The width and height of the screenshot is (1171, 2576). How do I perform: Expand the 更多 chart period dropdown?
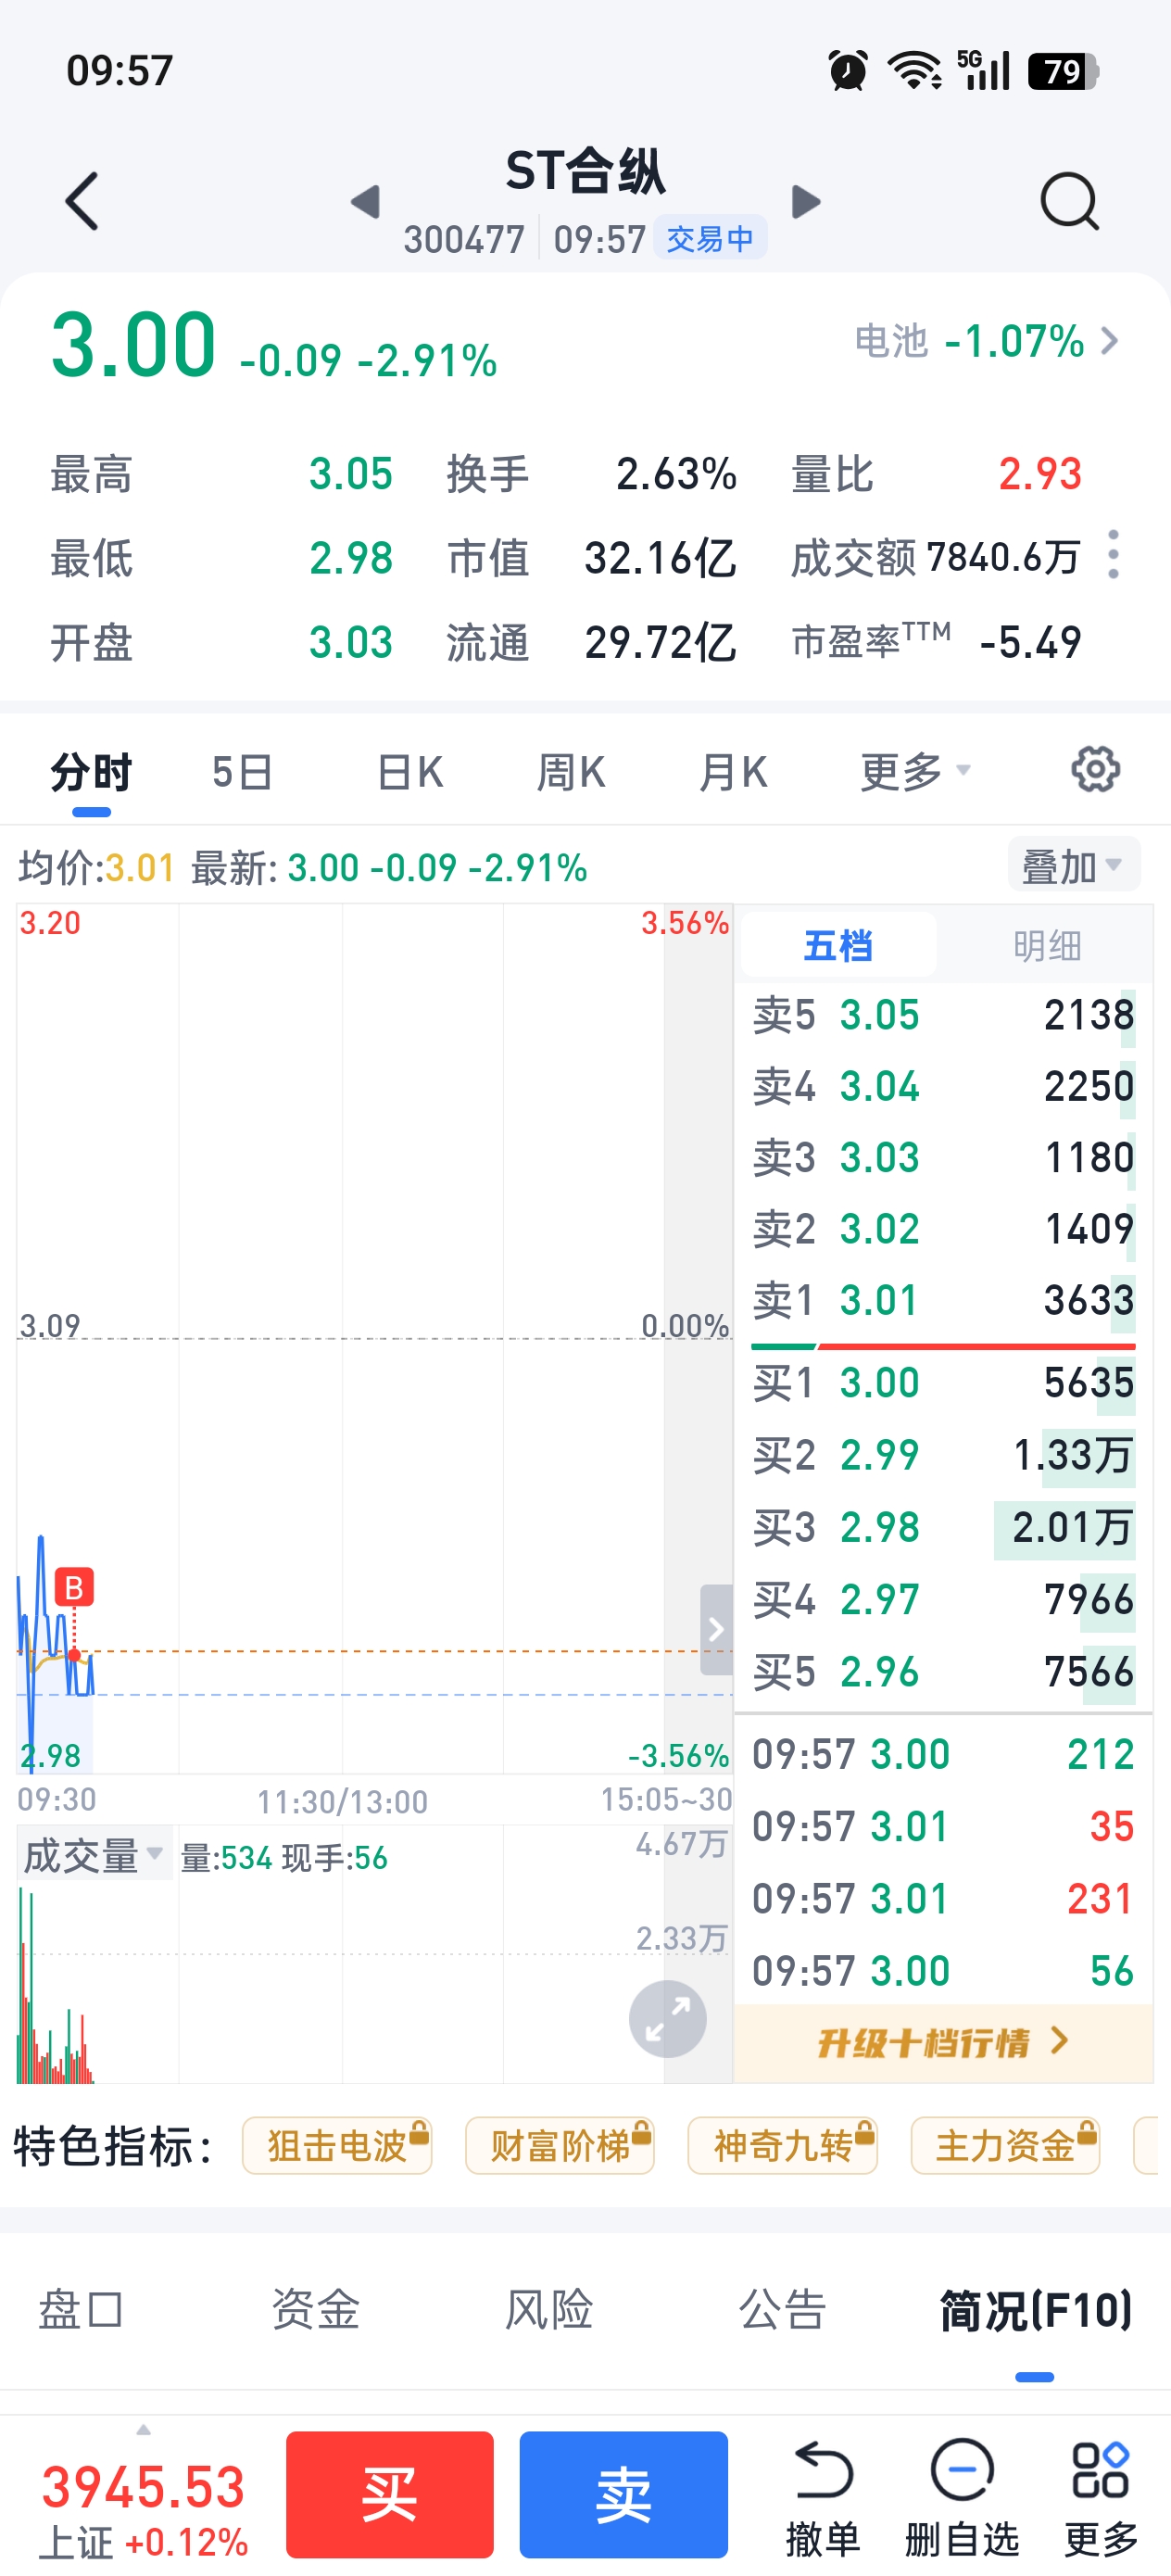point(914,772)
